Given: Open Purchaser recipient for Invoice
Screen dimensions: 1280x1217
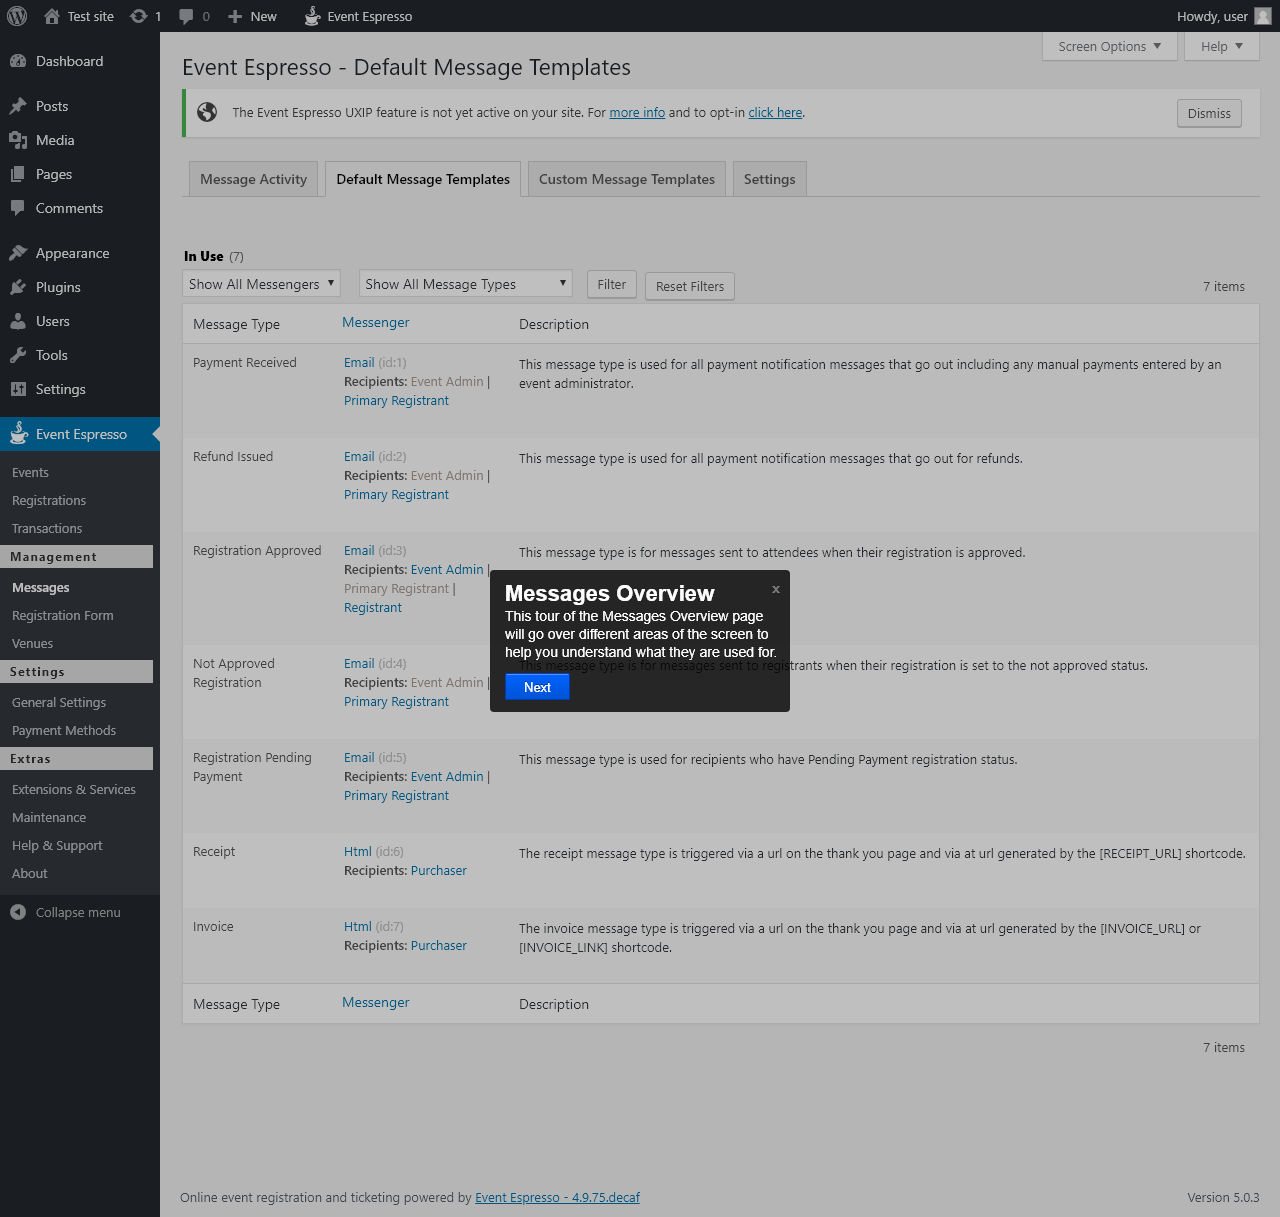Looking at the screenshot, I should coord(439,945).
